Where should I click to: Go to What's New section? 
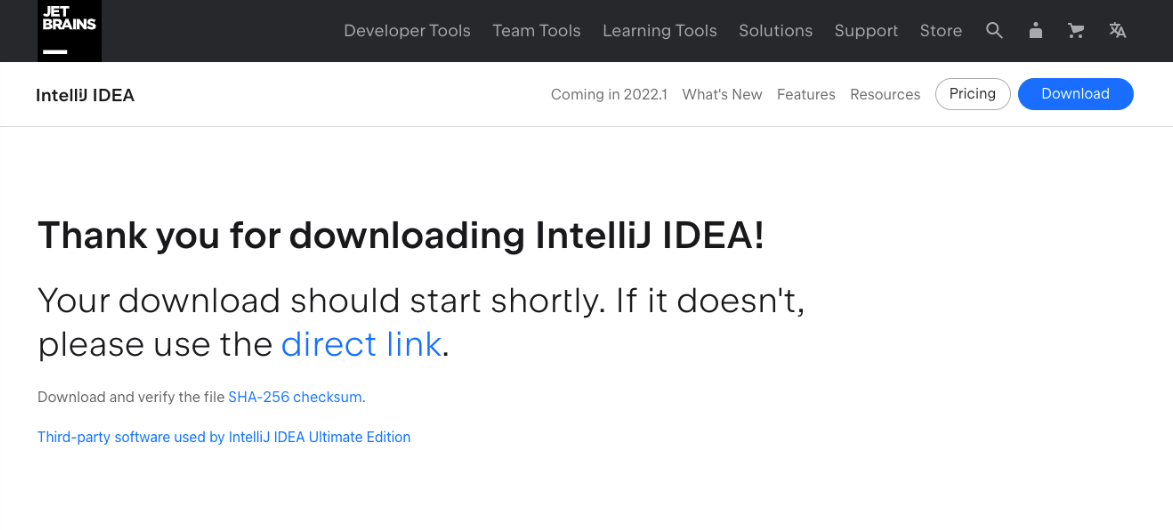point(722,94)
